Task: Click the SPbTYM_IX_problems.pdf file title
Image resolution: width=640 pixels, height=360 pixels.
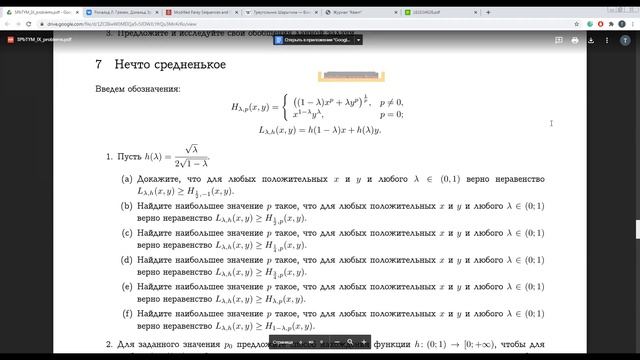Action: click(44, 40)
